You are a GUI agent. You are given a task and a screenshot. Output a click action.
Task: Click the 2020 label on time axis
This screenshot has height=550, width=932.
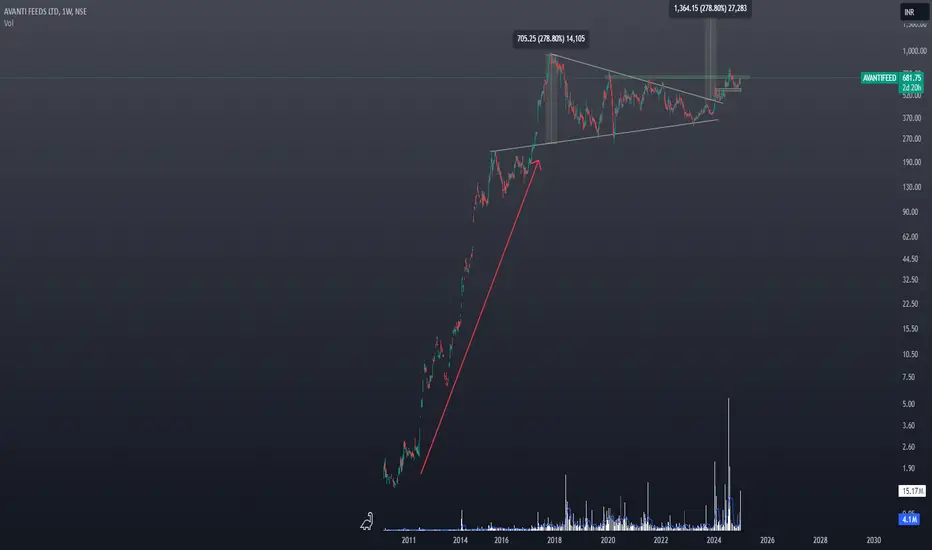607,540
